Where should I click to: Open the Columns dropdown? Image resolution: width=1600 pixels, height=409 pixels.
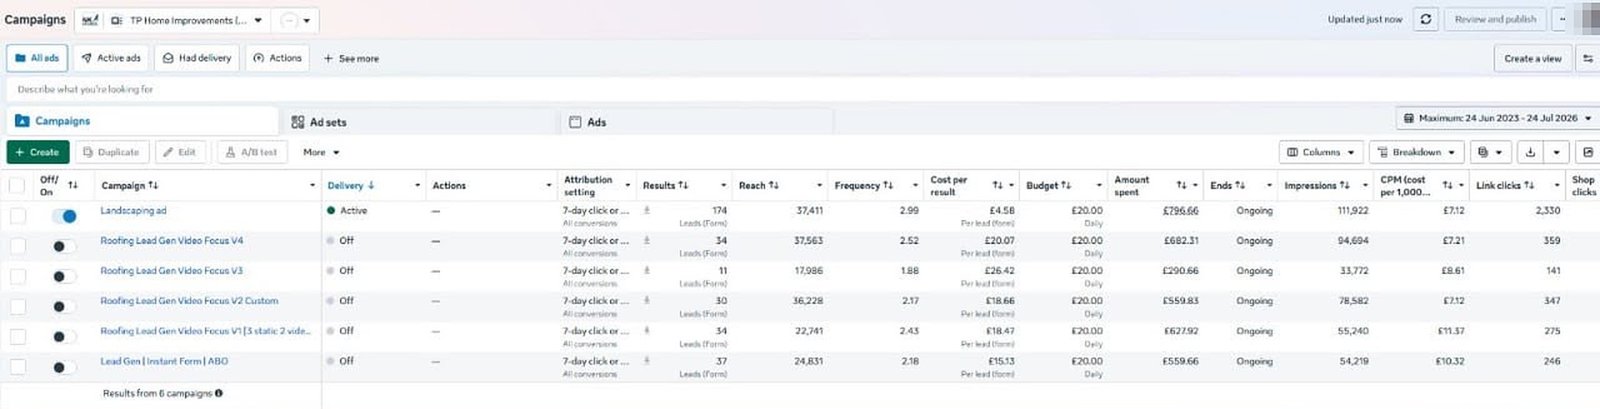coord(1321,152)
